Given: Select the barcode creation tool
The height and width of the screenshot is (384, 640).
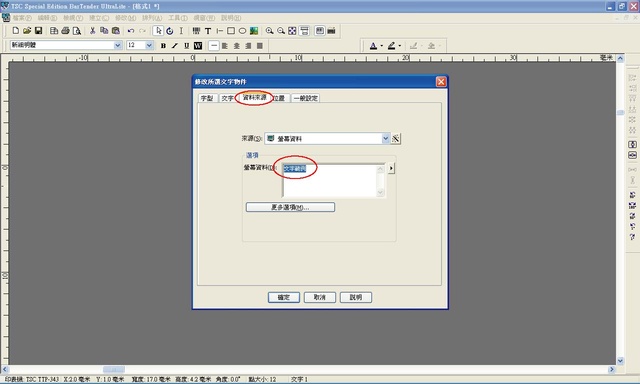Looking at the screenshot, I should (x=196, y=31).
